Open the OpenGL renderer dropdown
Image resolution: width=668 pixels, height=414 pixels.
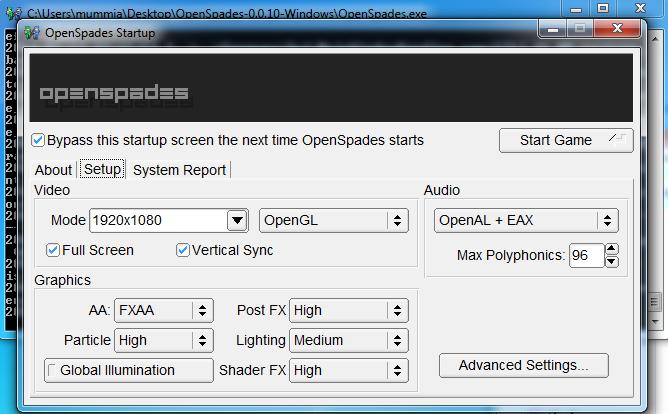point(334,220)
